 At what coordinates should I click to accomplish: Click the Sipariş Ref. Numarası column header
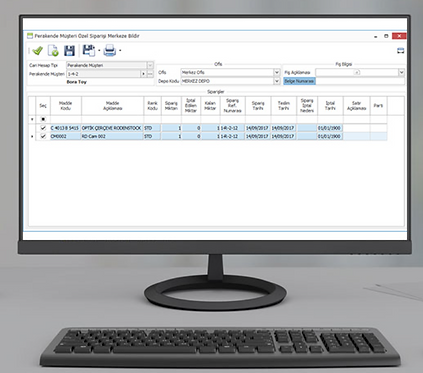pyautogui.click(x=233, y=106)
